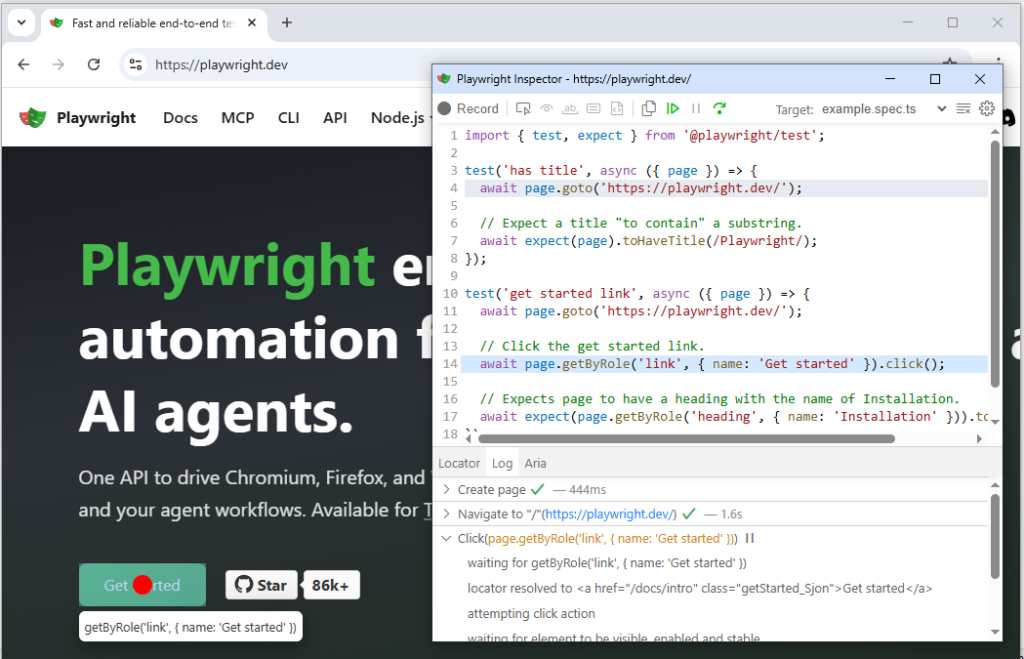Click the 'attempting click action' log line

[x=531, y=613]
